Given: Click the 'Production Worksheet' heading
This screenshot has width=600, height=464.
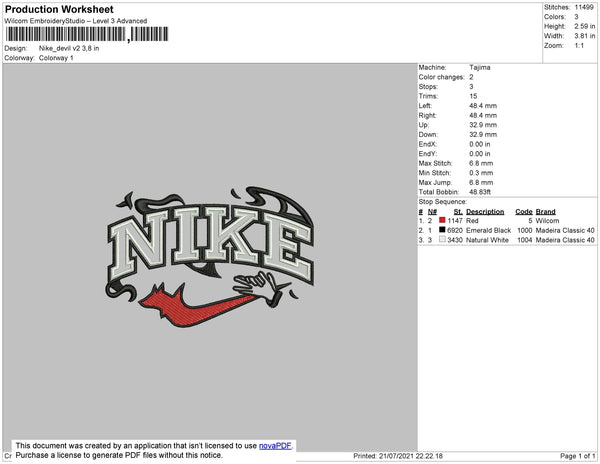Looking at the screenshot, I should 59,9.
